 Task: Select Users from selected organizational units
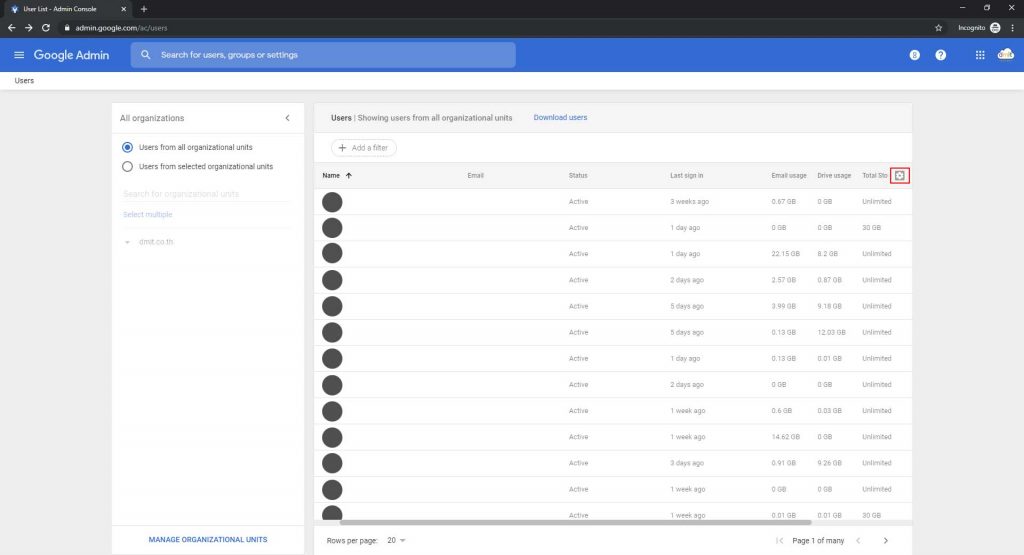[127, 166]
